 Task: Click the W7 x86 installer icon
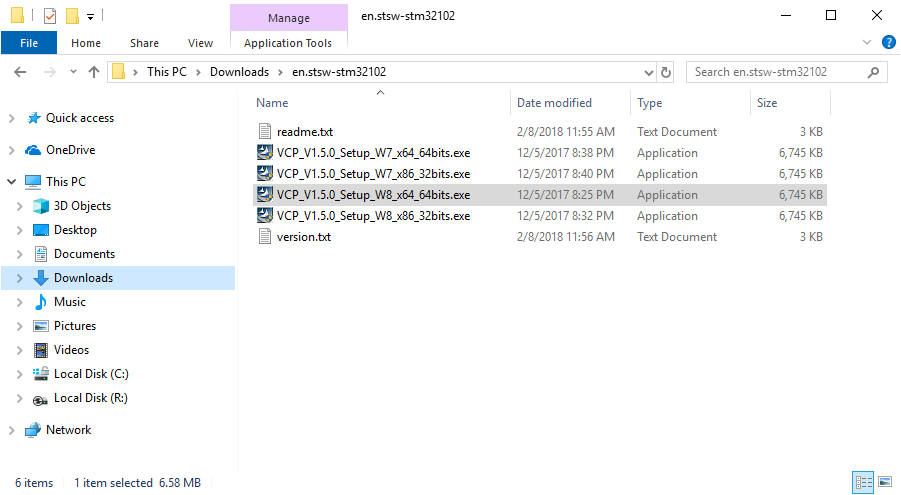pyautogui.click(x=264, y=173)
